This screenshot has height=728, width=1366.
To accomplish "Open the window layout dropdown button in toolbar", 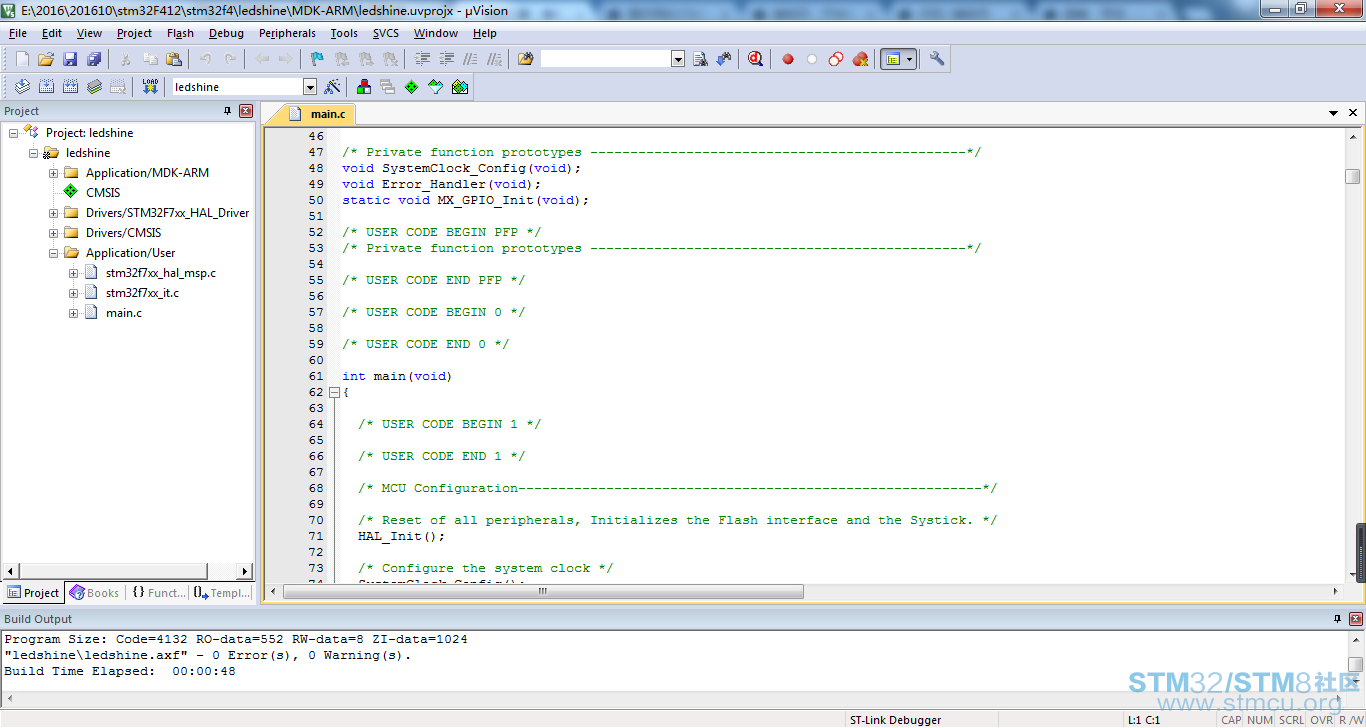I will tap(909, 59).
